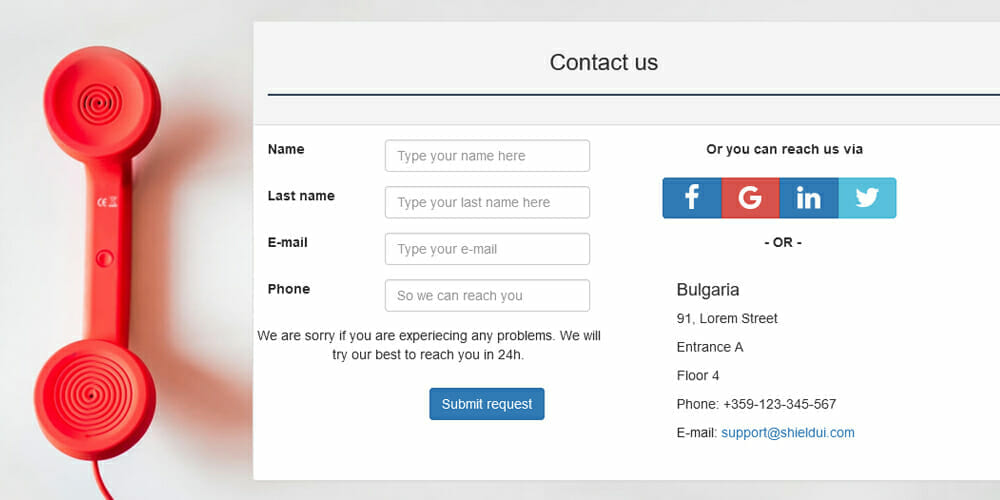Focus the Phone number field
Viewport: 1000px width, 500px height.
[x=487, y=296]
